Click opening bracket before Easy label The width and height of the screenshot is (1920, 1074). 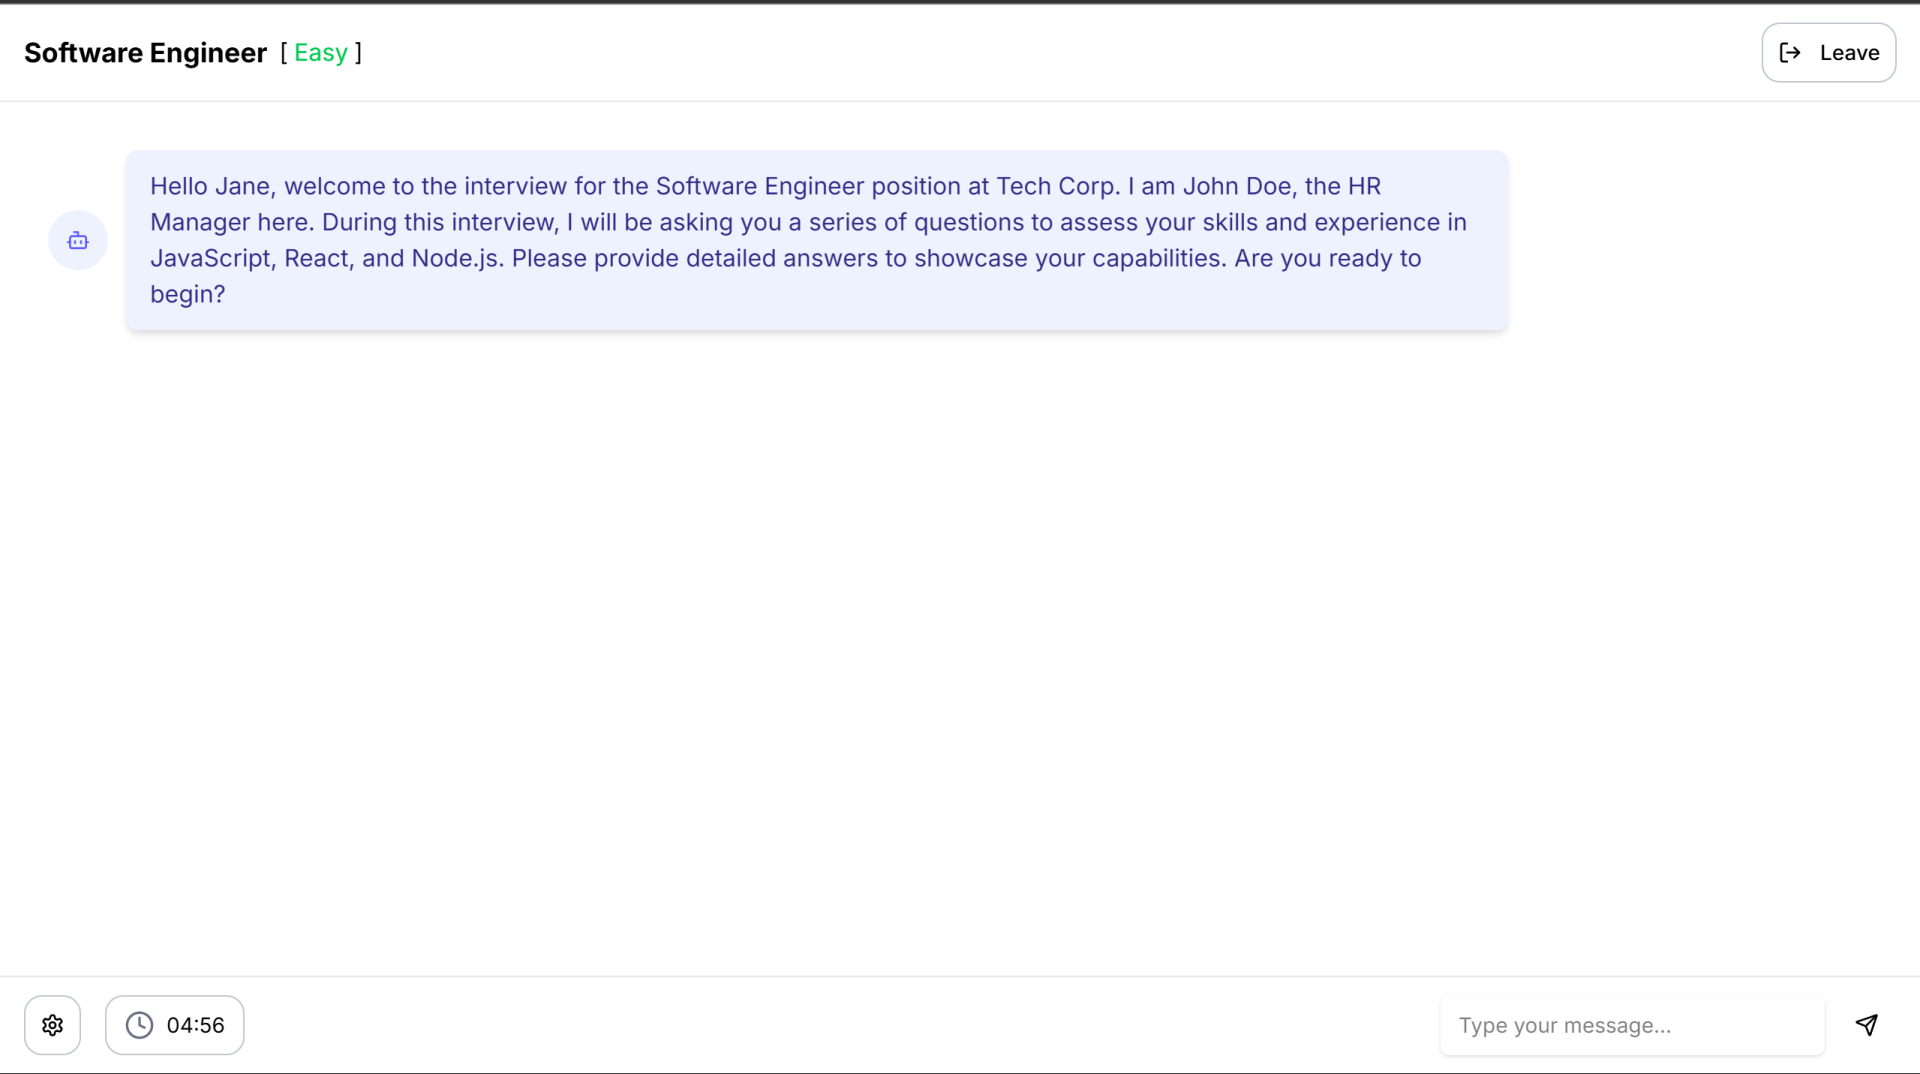284,53
